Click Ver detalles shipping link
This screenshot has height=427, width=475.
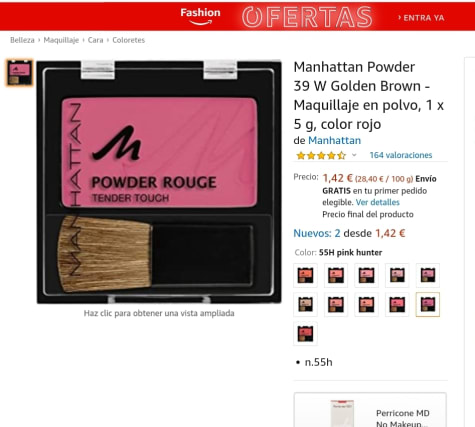[x=377, y=202]
